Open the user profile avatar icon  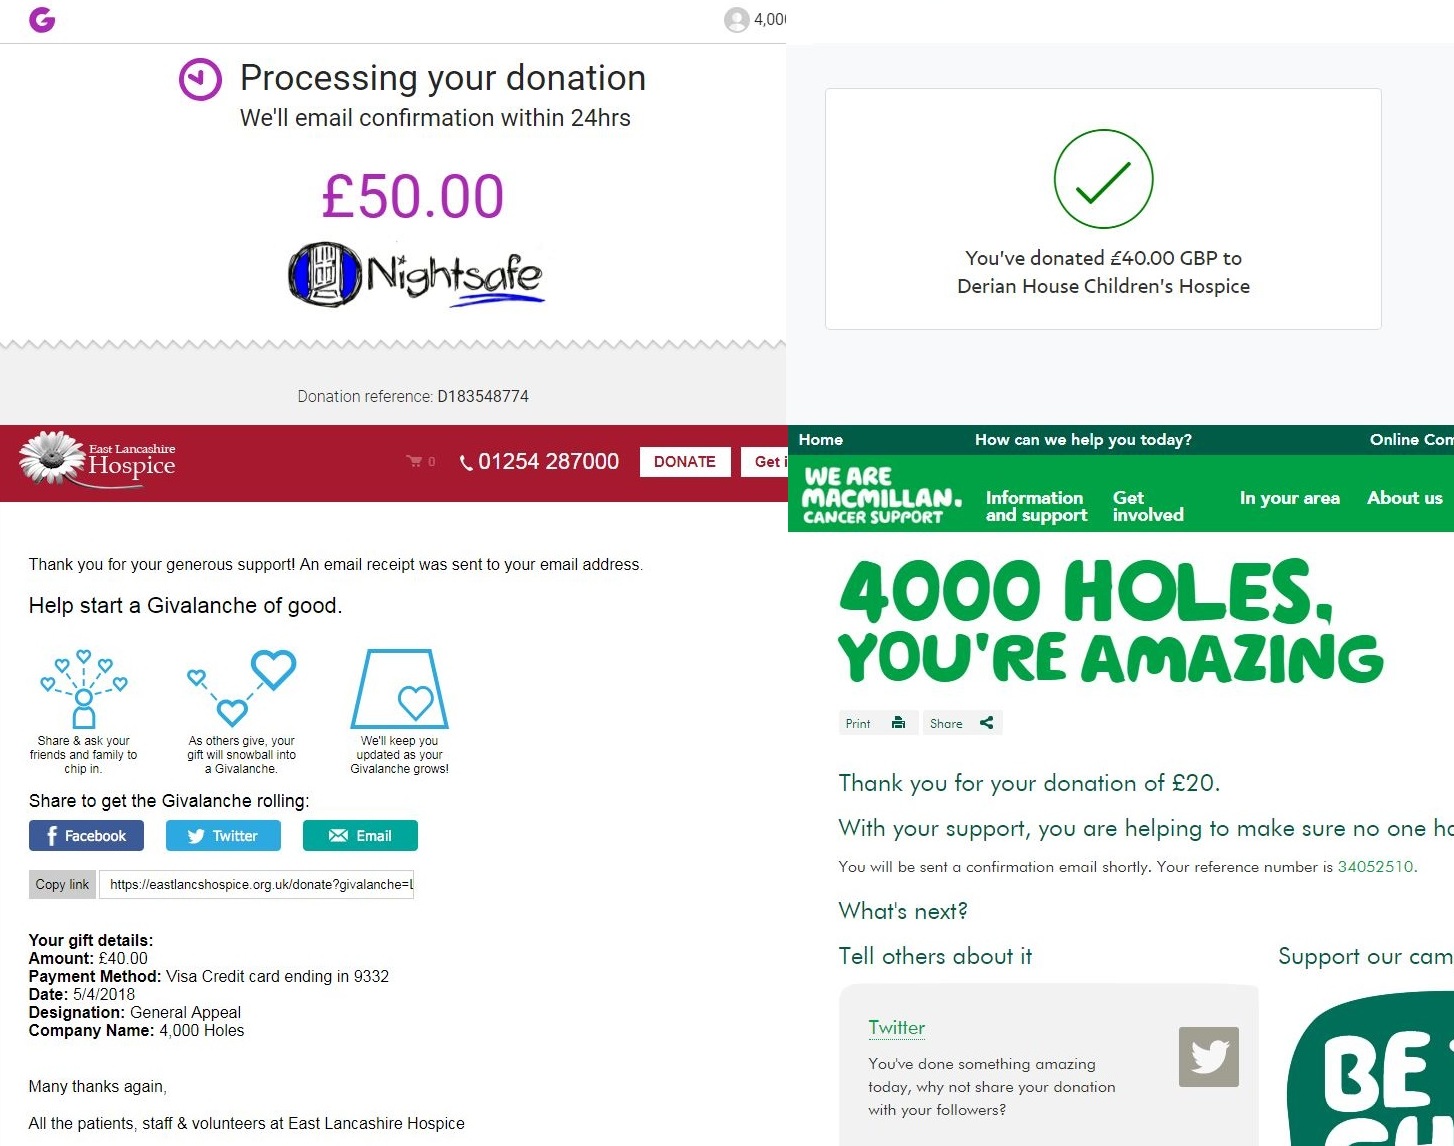pyautogui.click(x=737, y=20)
